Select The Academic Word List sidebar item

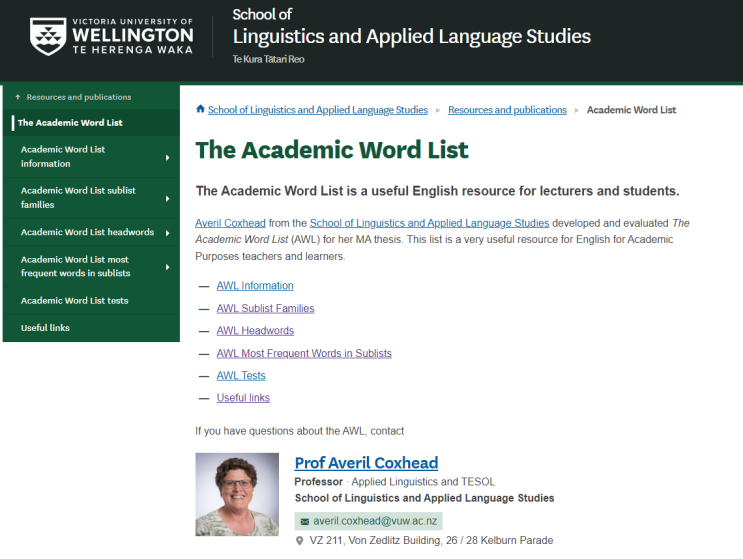pyautogui.click(x=70, y=123)
